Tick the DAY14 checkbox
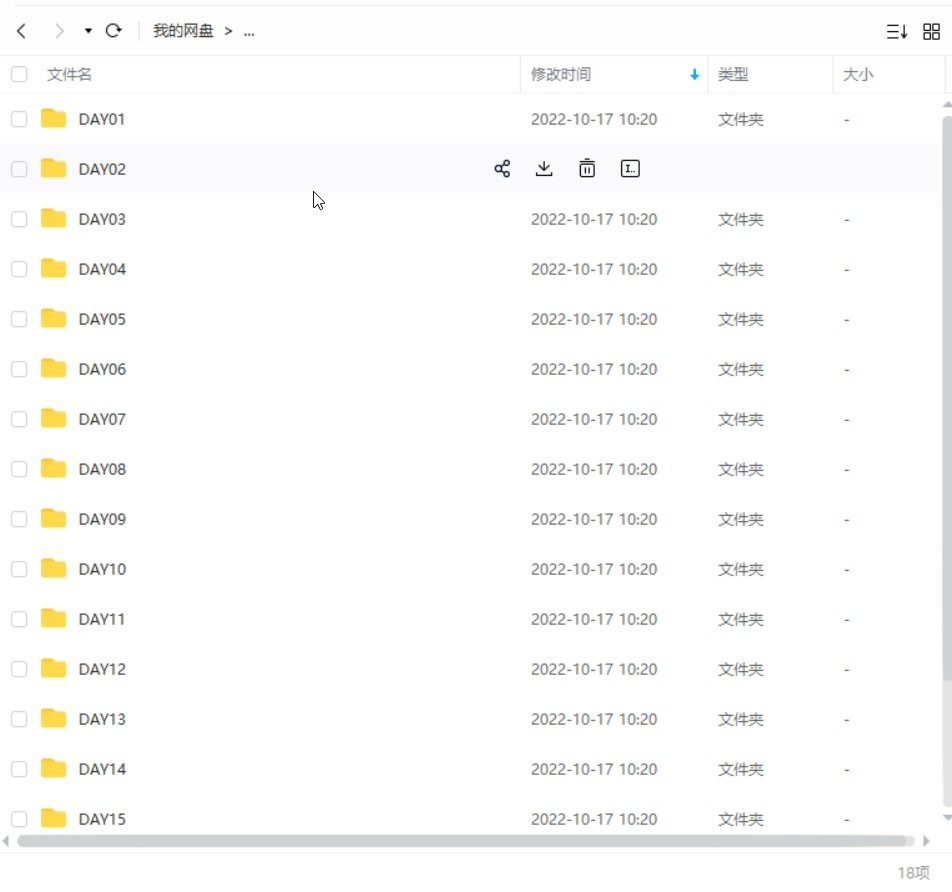 (x=19, y=769)
